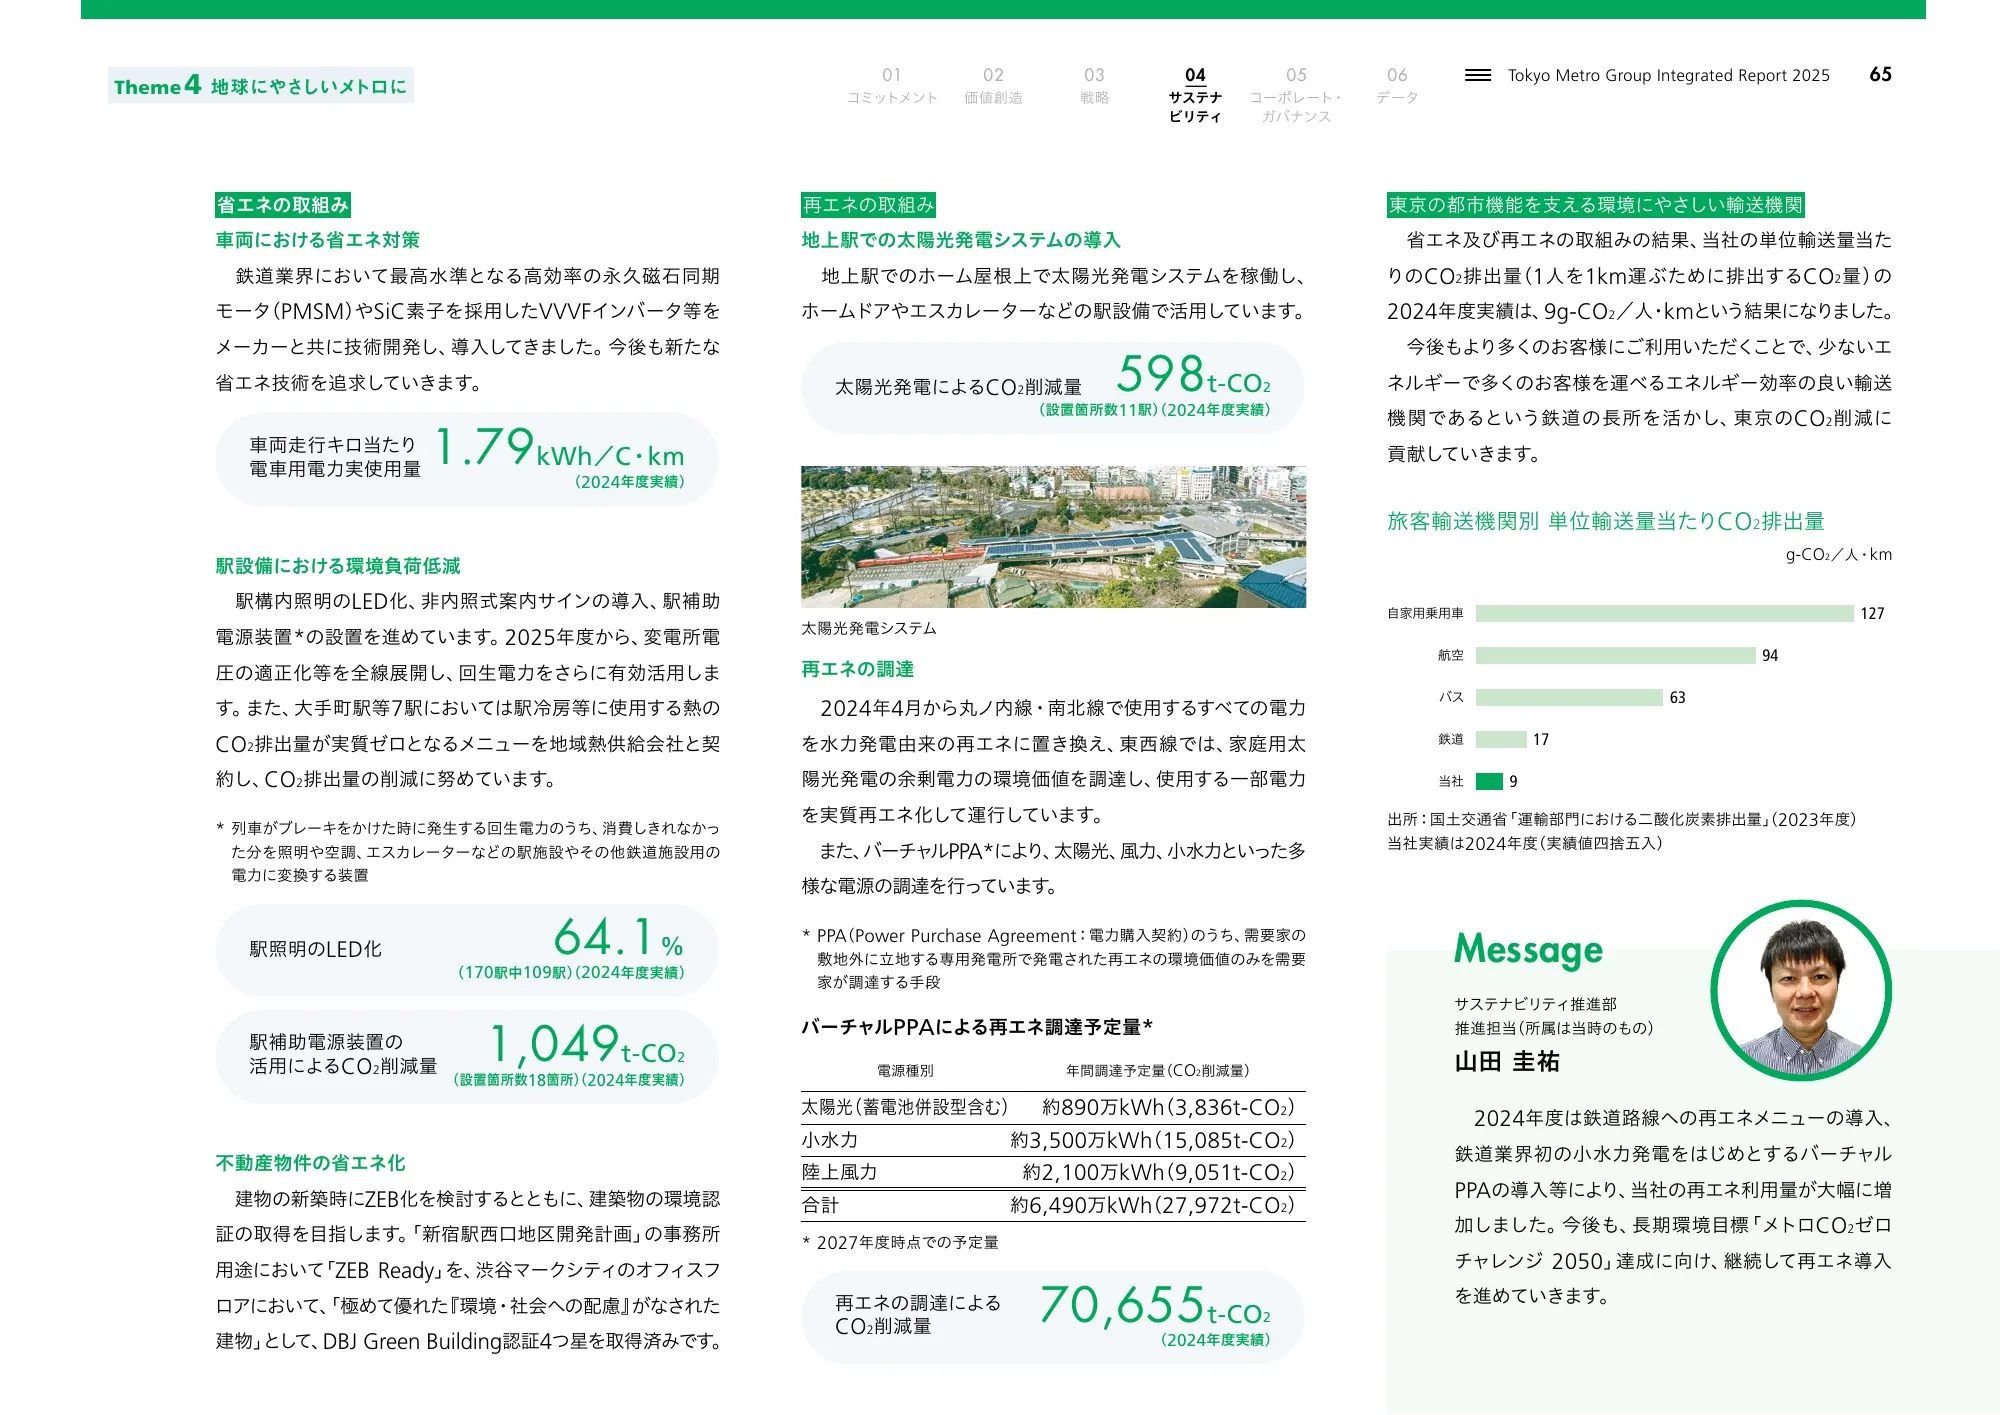Click the 小水力 table row

(x=1053, y=1141)
